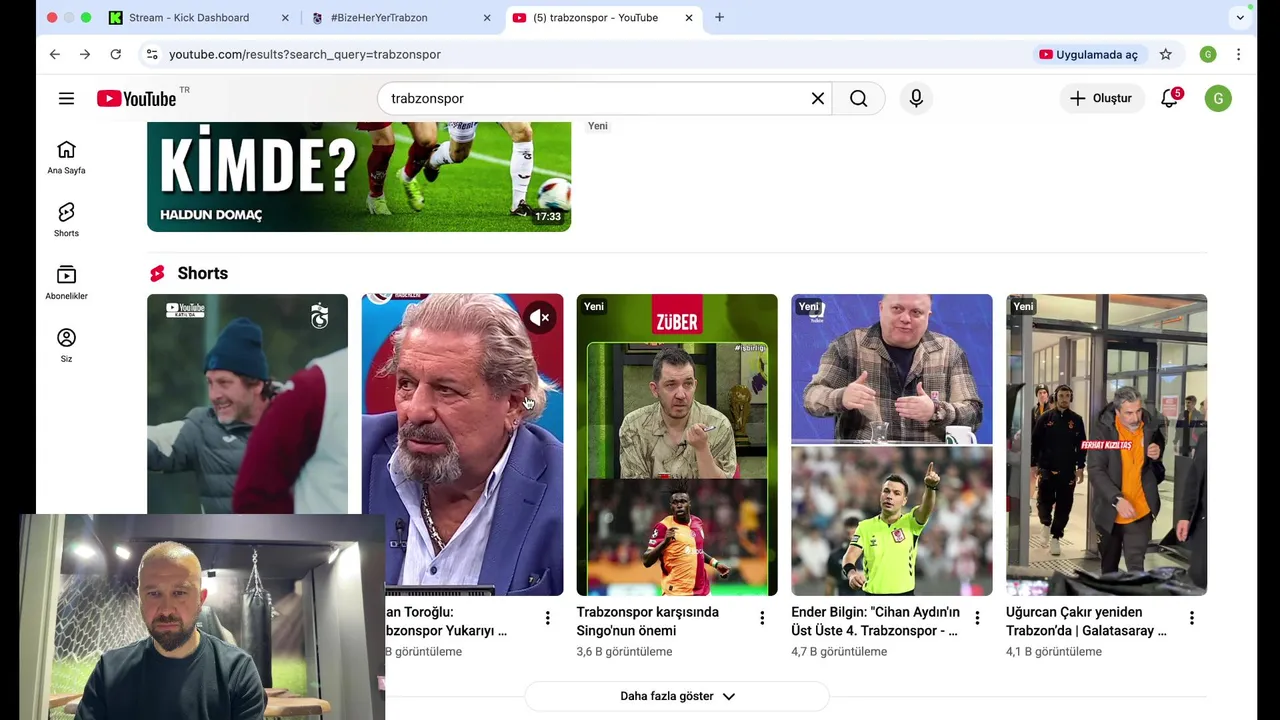Expand the tab search dropdown arrow

1240,17
